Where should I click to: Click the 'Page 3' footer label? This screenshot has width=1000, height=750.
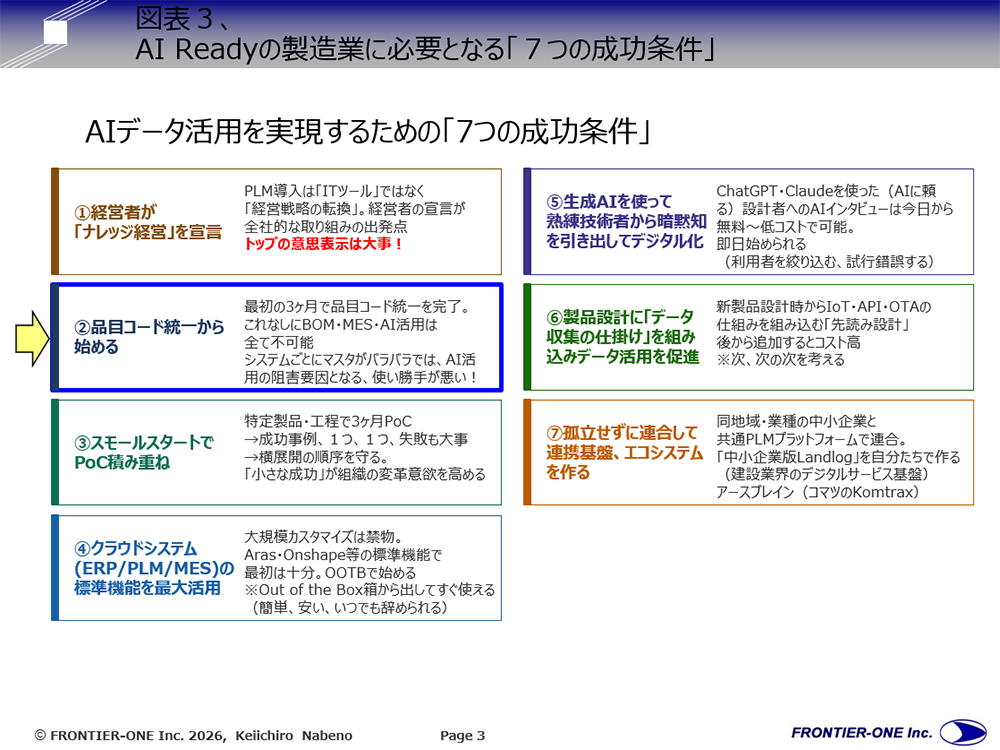tap(462, 735)
